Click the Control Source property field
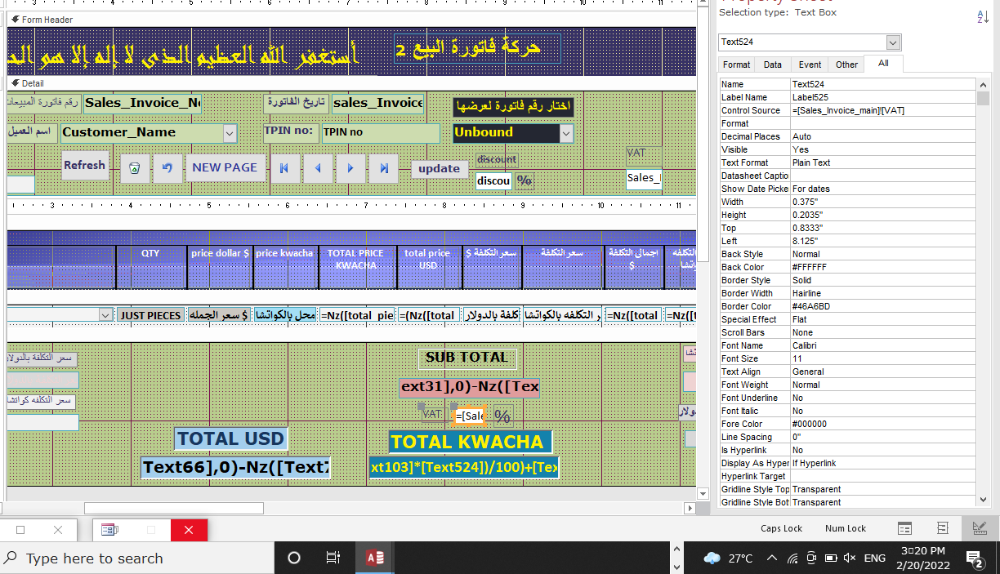 [883, 110]
